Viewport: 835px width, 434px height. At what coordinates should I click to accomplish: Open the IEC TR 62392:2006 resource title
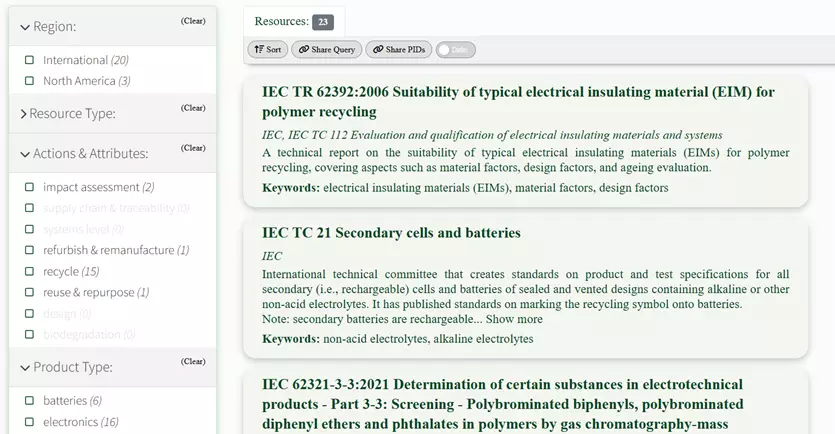pyautogui.click(x=518, y=102)
